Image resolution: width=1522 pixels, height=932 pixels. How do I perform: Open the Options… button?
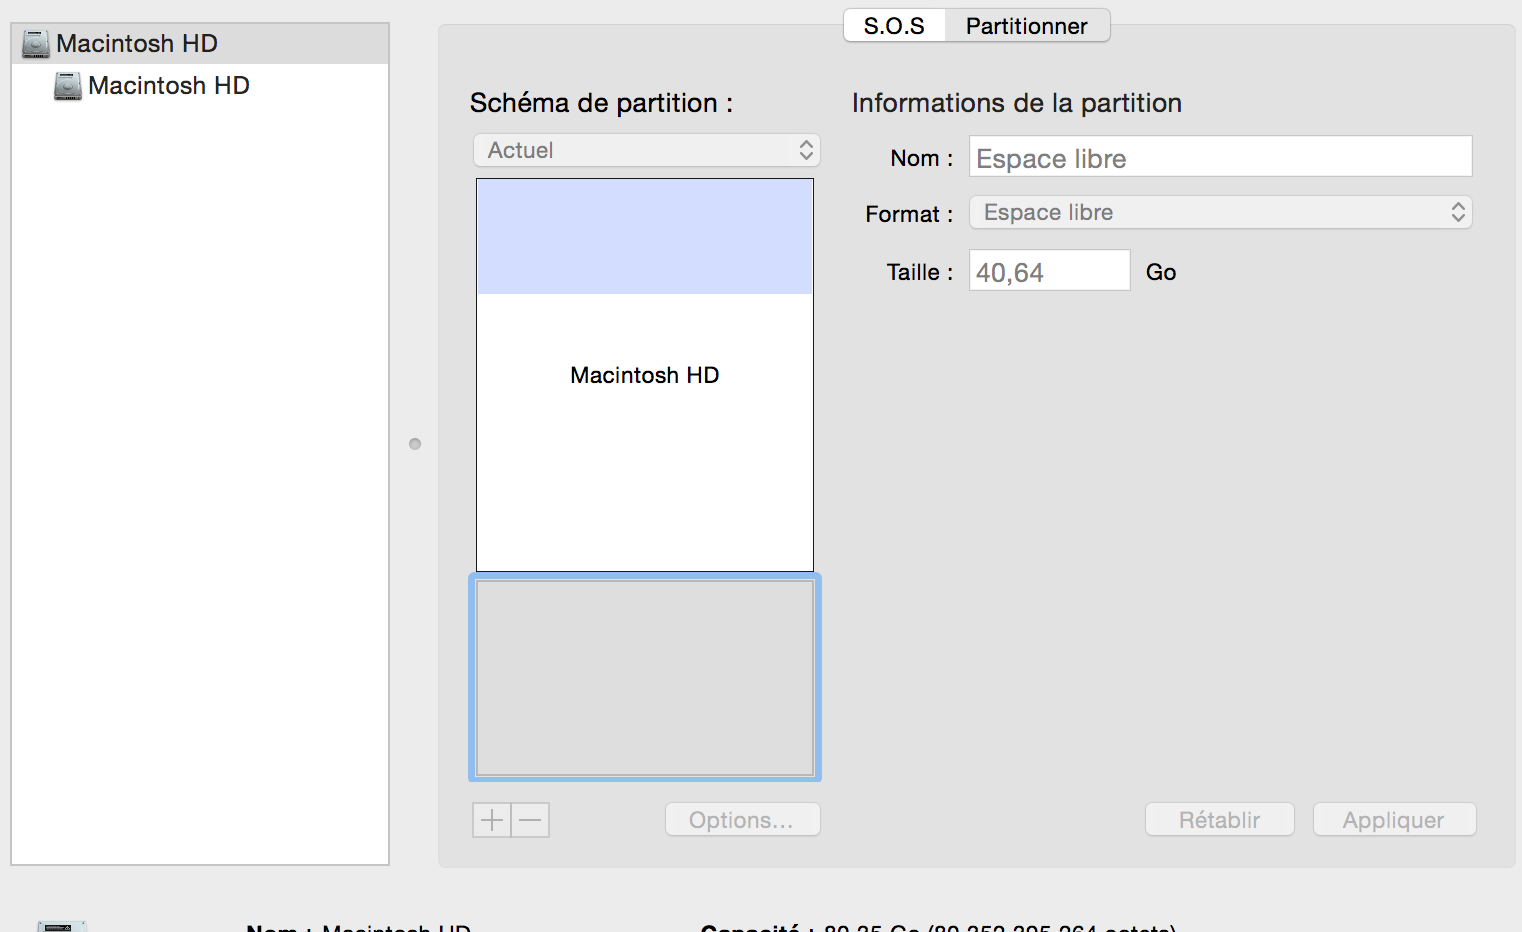click(743, 820)
